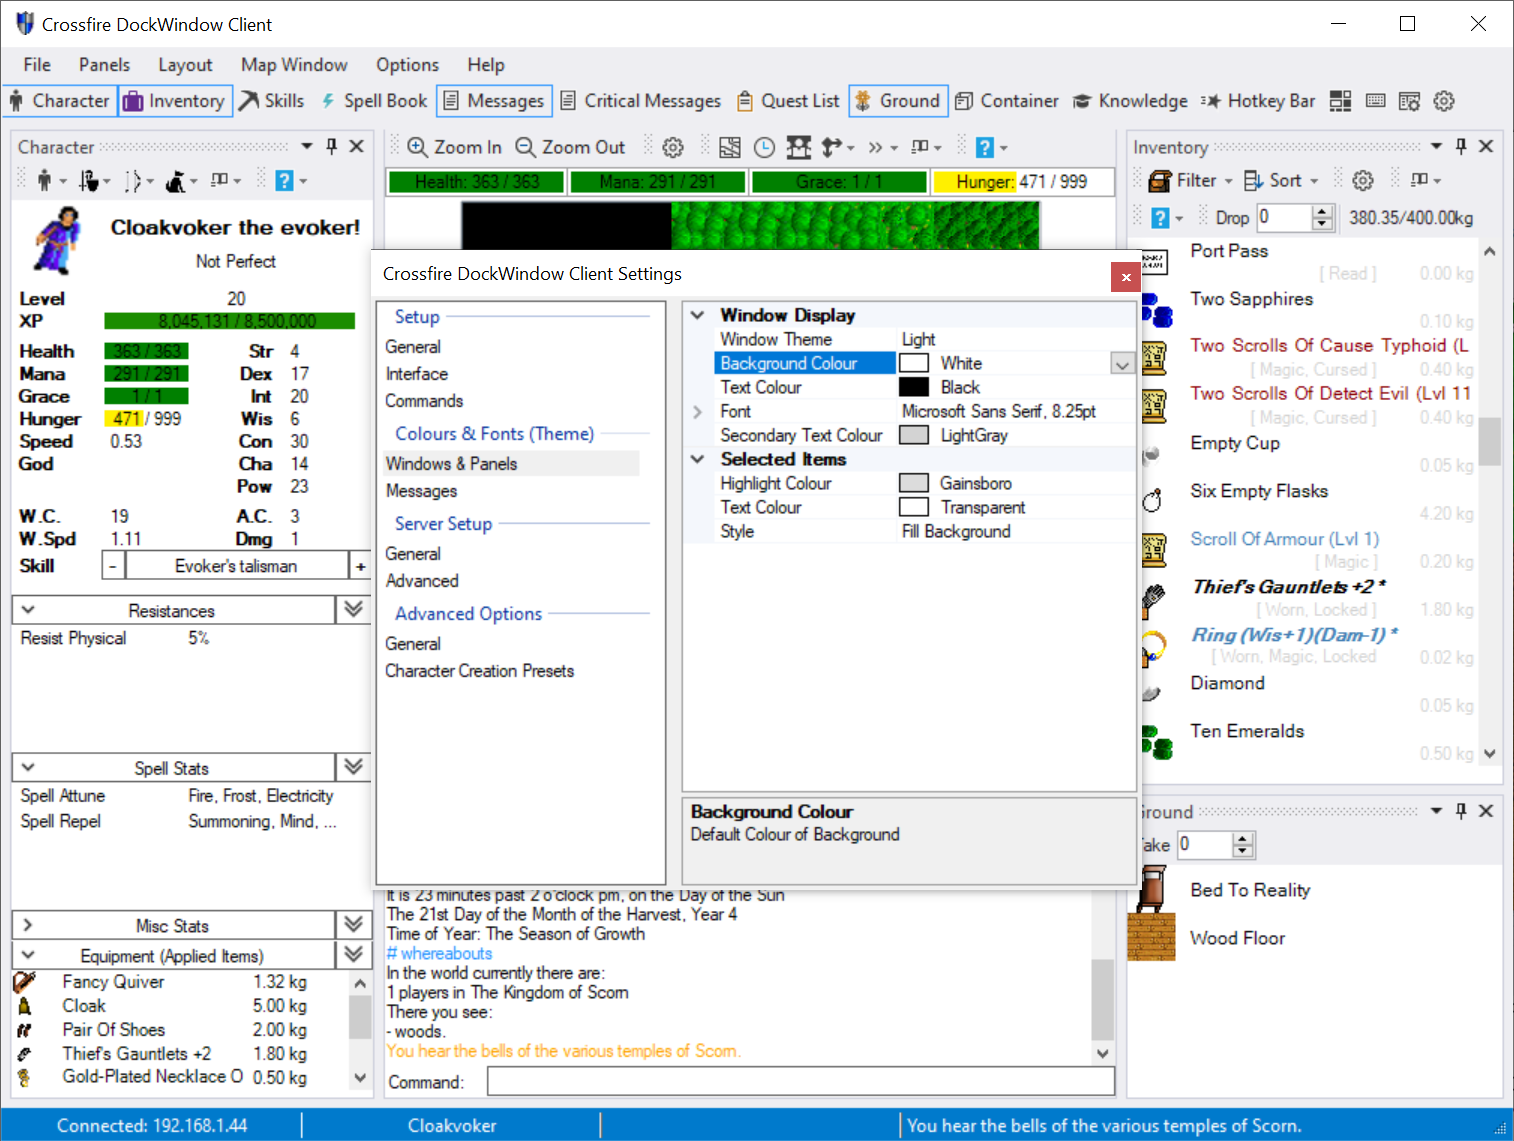Click Zoom In on the map
This screenshot has height=1141, width=1514.
coord(455,147)
